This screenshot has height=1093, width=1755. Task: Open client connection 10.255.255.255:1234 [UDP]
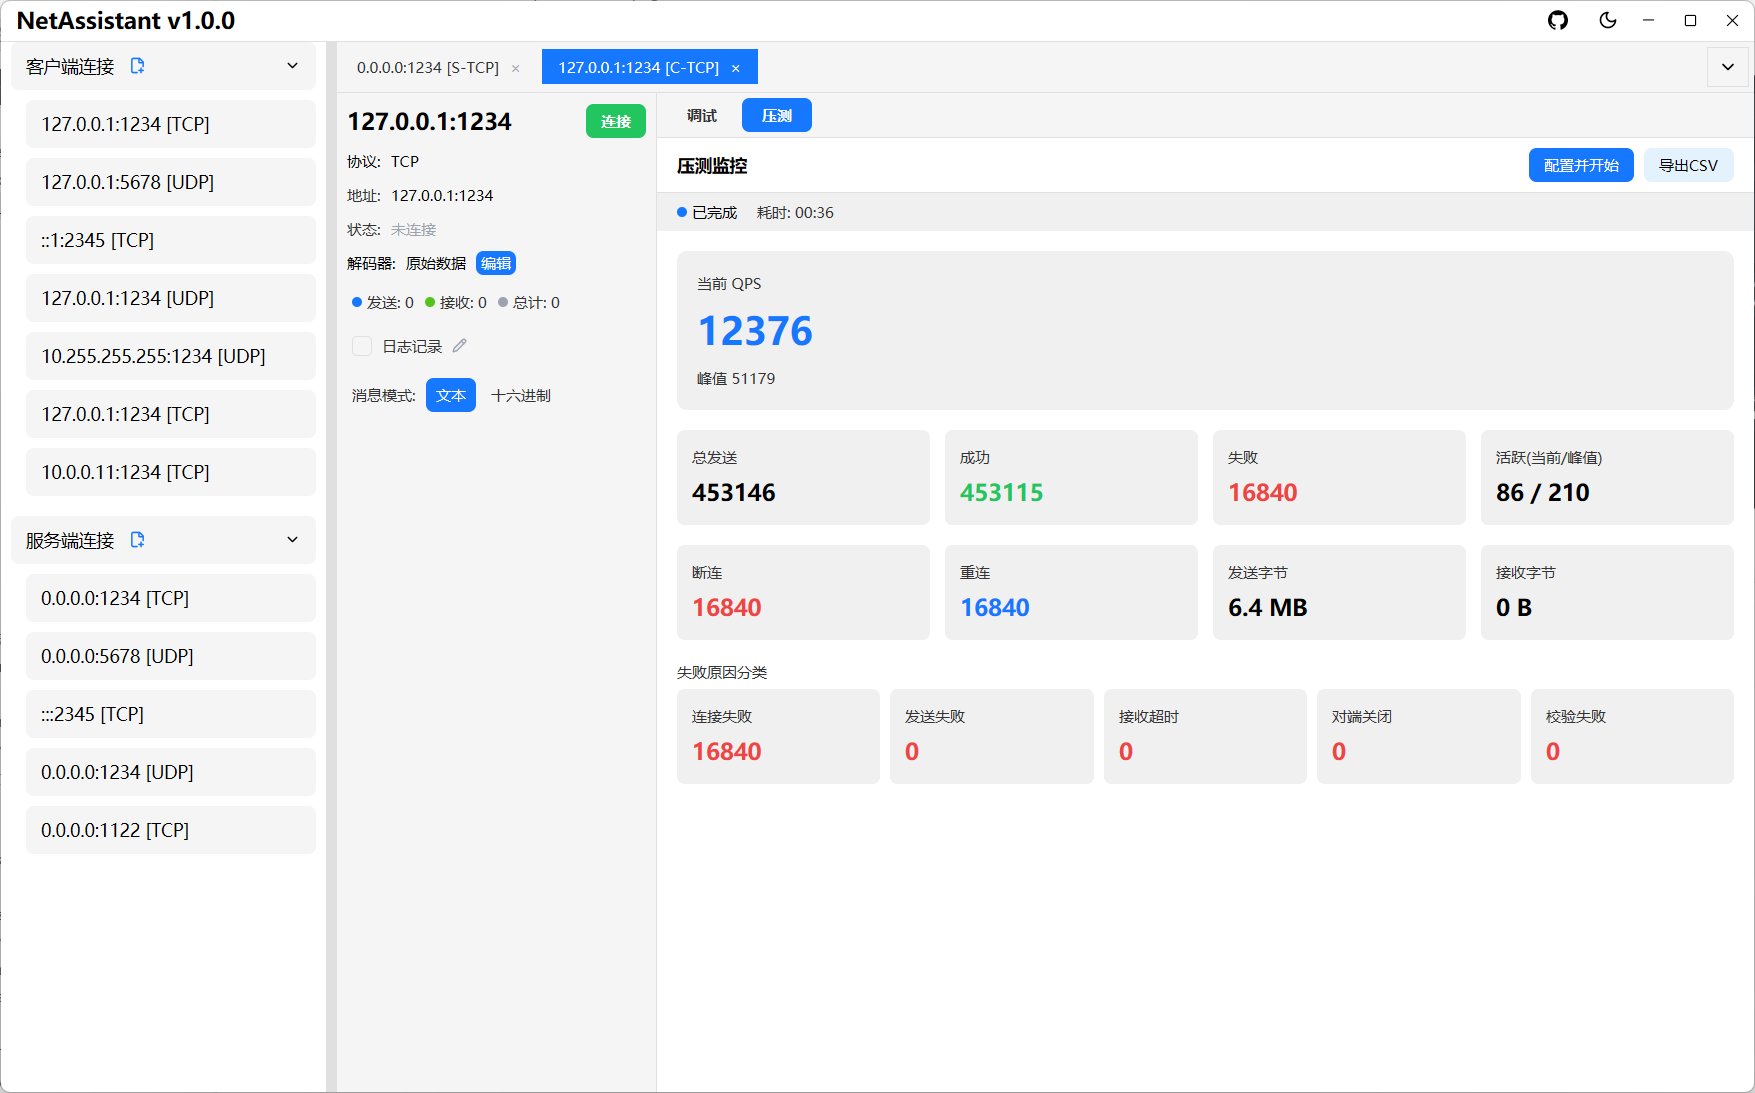[171, 356]
